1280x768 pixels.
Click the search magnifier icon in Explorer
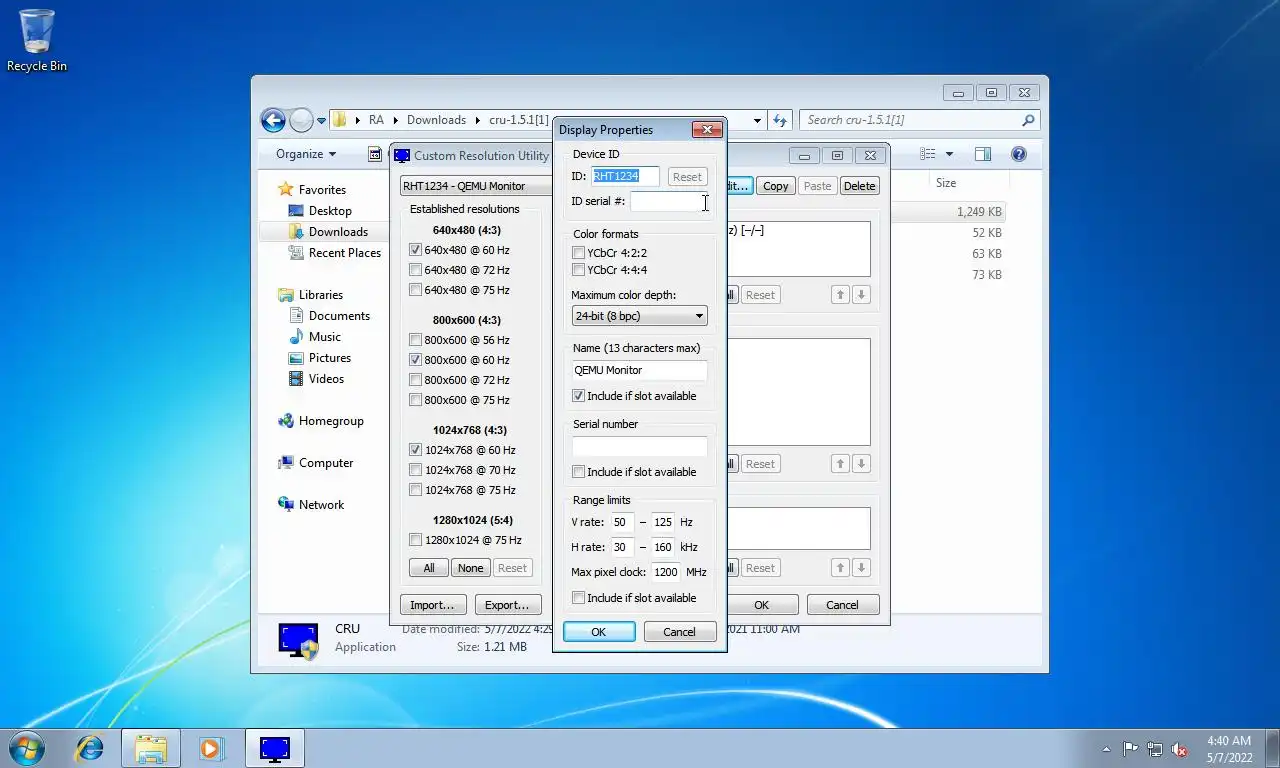click(1028, 120)
